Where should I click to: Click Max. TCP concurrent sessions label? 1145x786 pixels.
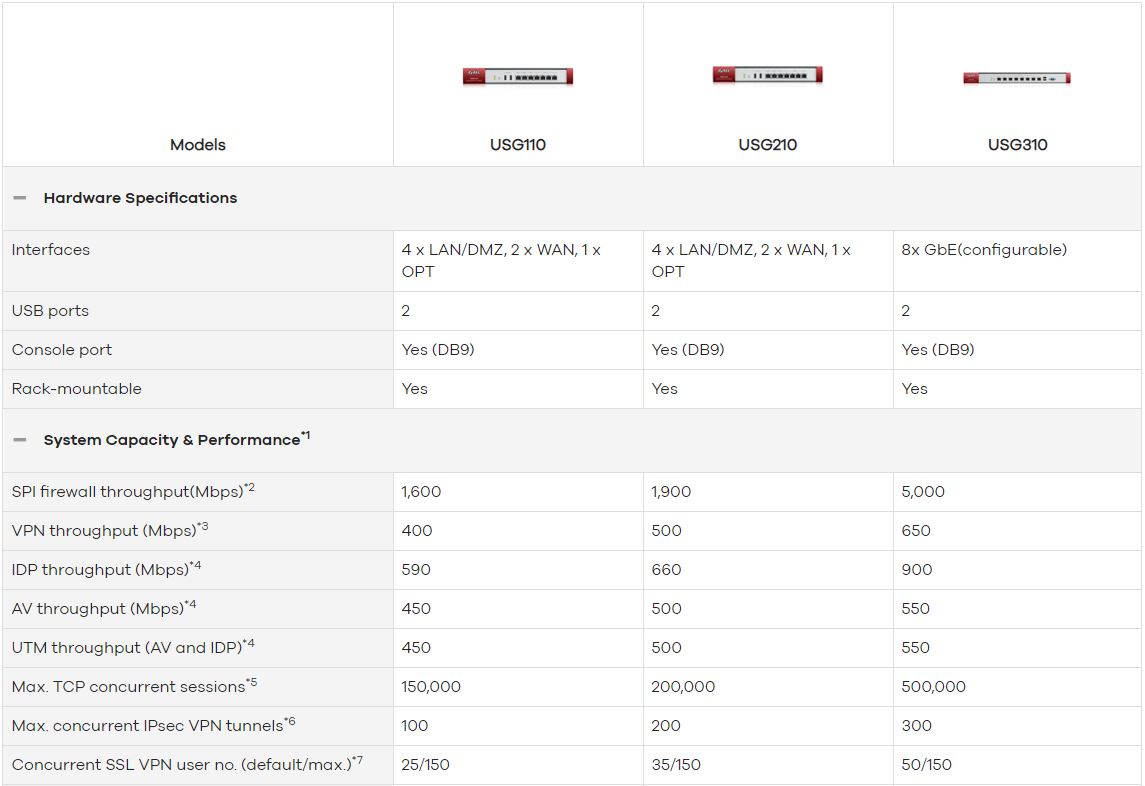[134, 686]
